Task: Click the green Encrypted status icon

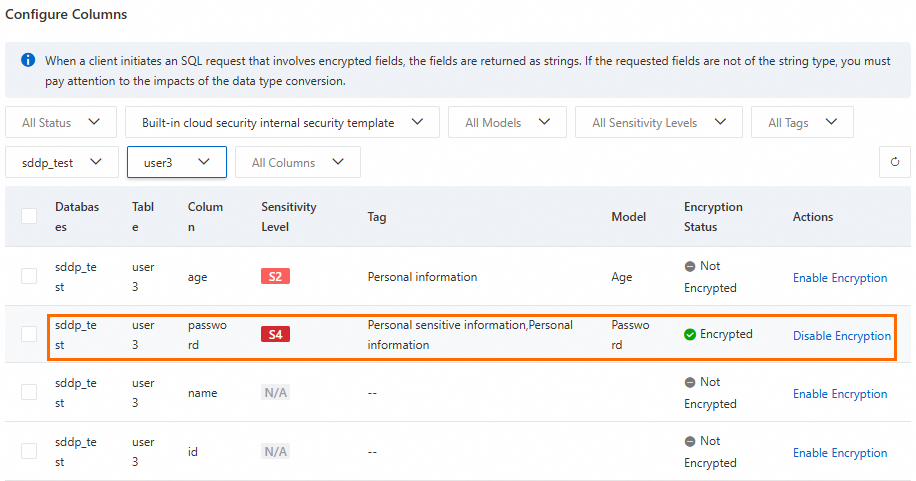Action: [690, 335]
